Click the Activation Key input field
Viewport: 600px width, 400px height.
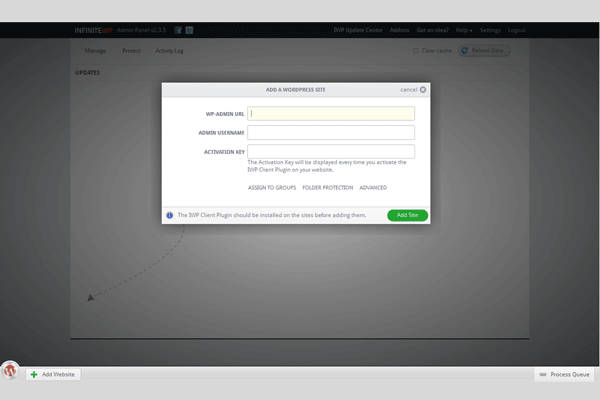click(x=330, y=152)
